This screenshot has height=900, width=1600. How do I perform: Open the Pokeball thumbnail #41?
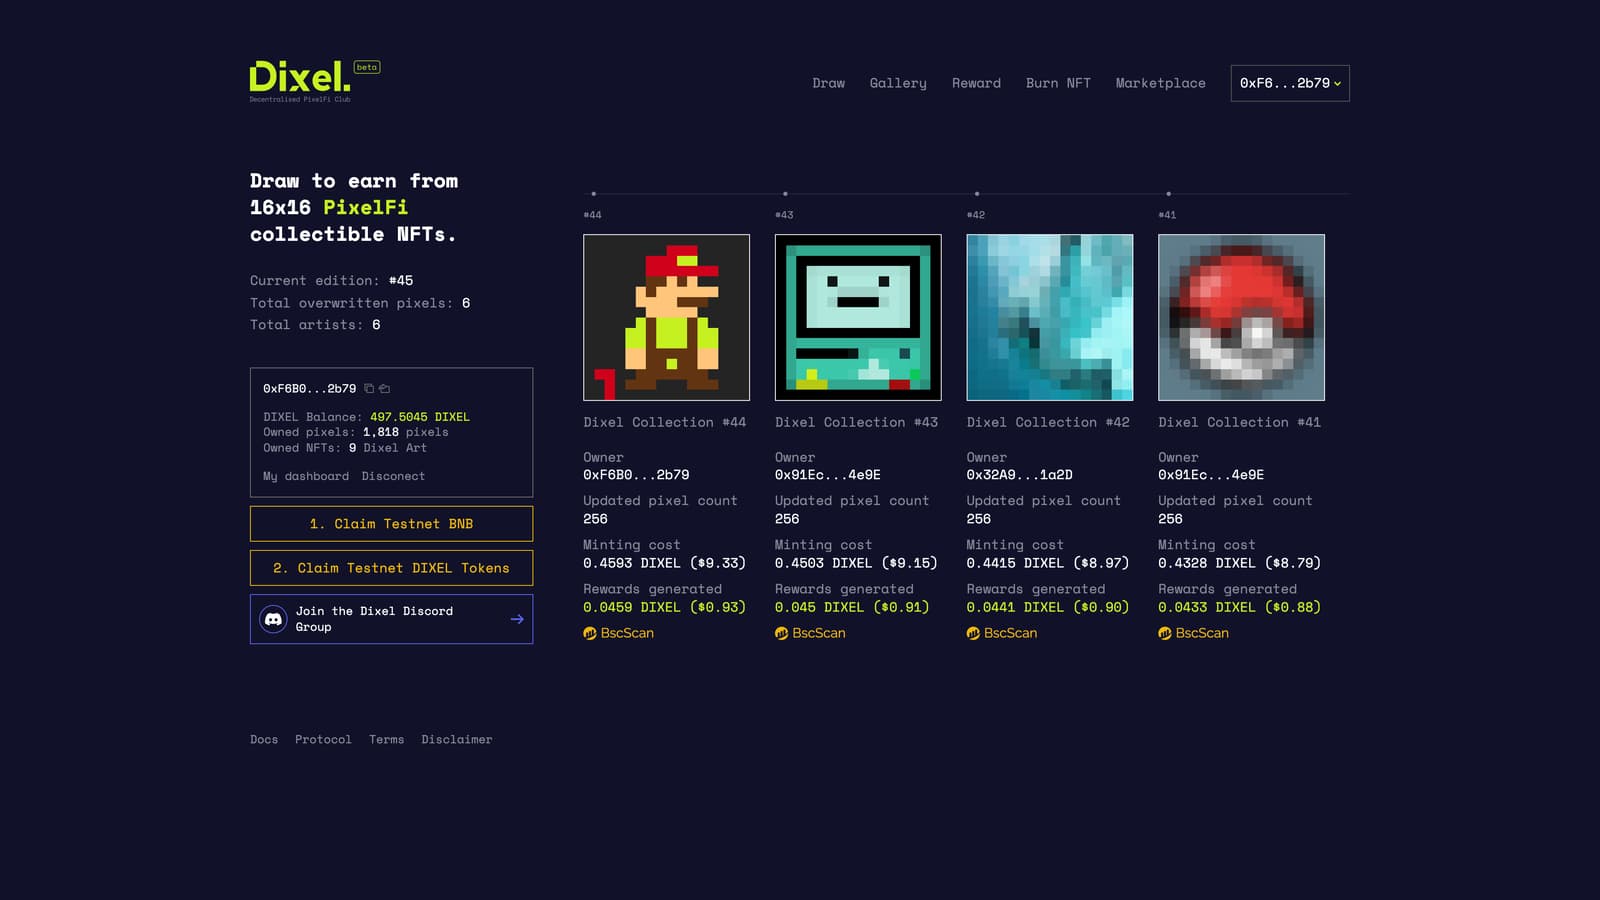coord(1241,317)
